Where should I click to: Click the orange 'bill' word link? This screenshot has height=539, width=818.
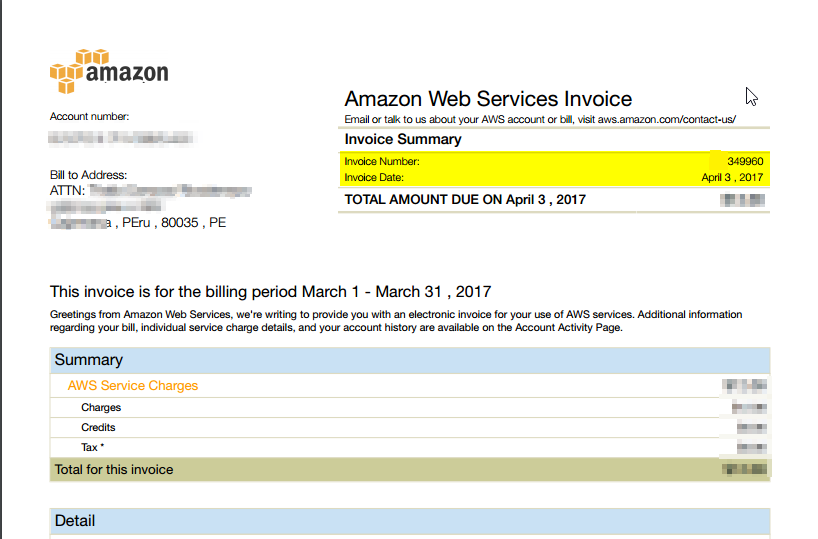(x=566, y=120)
